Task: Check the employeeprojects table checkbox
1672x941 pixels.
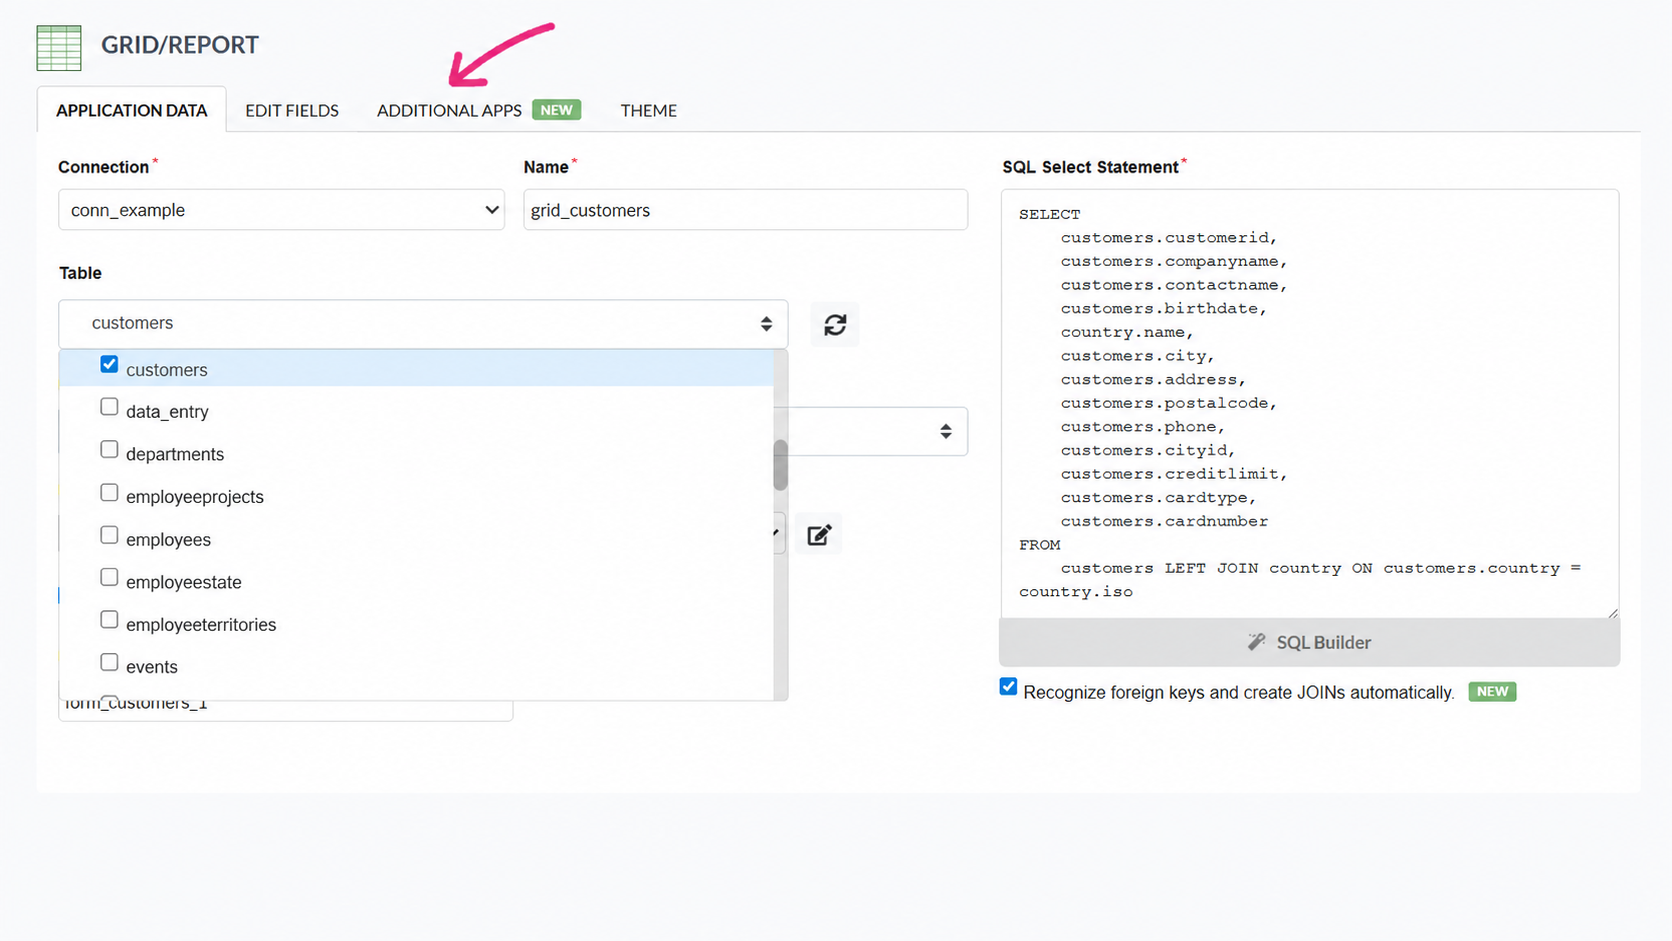Action: coord(109,493)
